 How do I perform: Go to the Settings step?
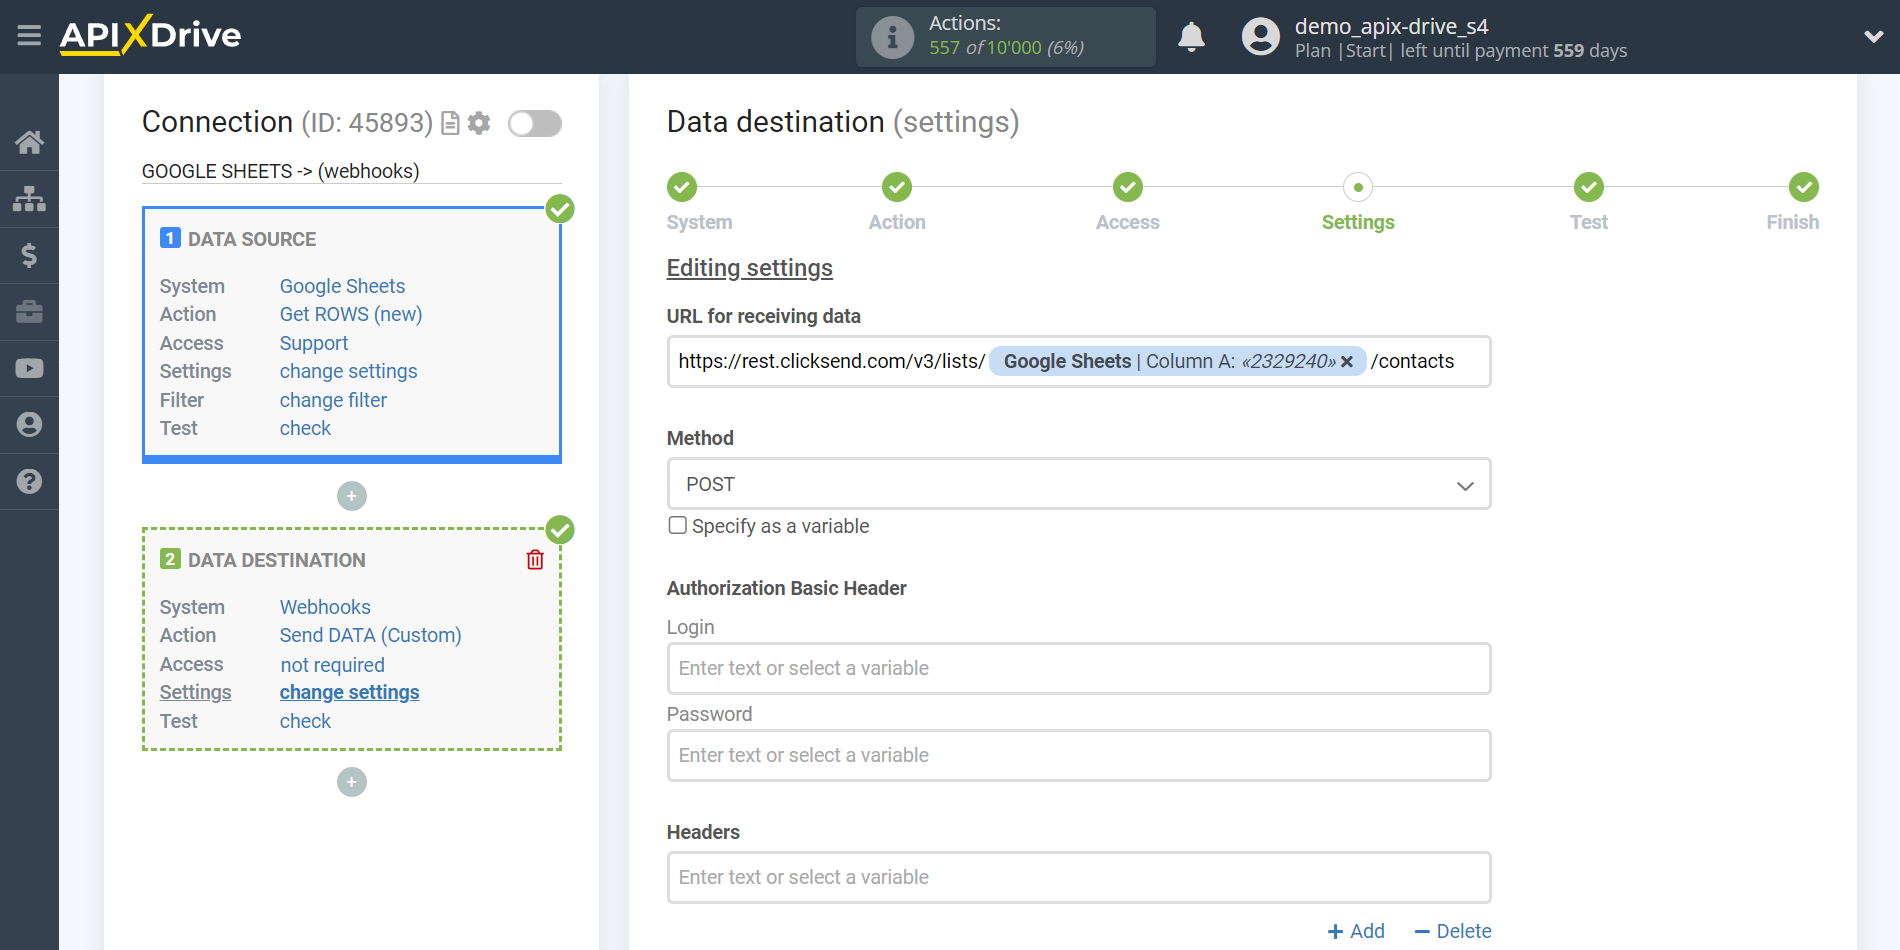[1358, 203]
